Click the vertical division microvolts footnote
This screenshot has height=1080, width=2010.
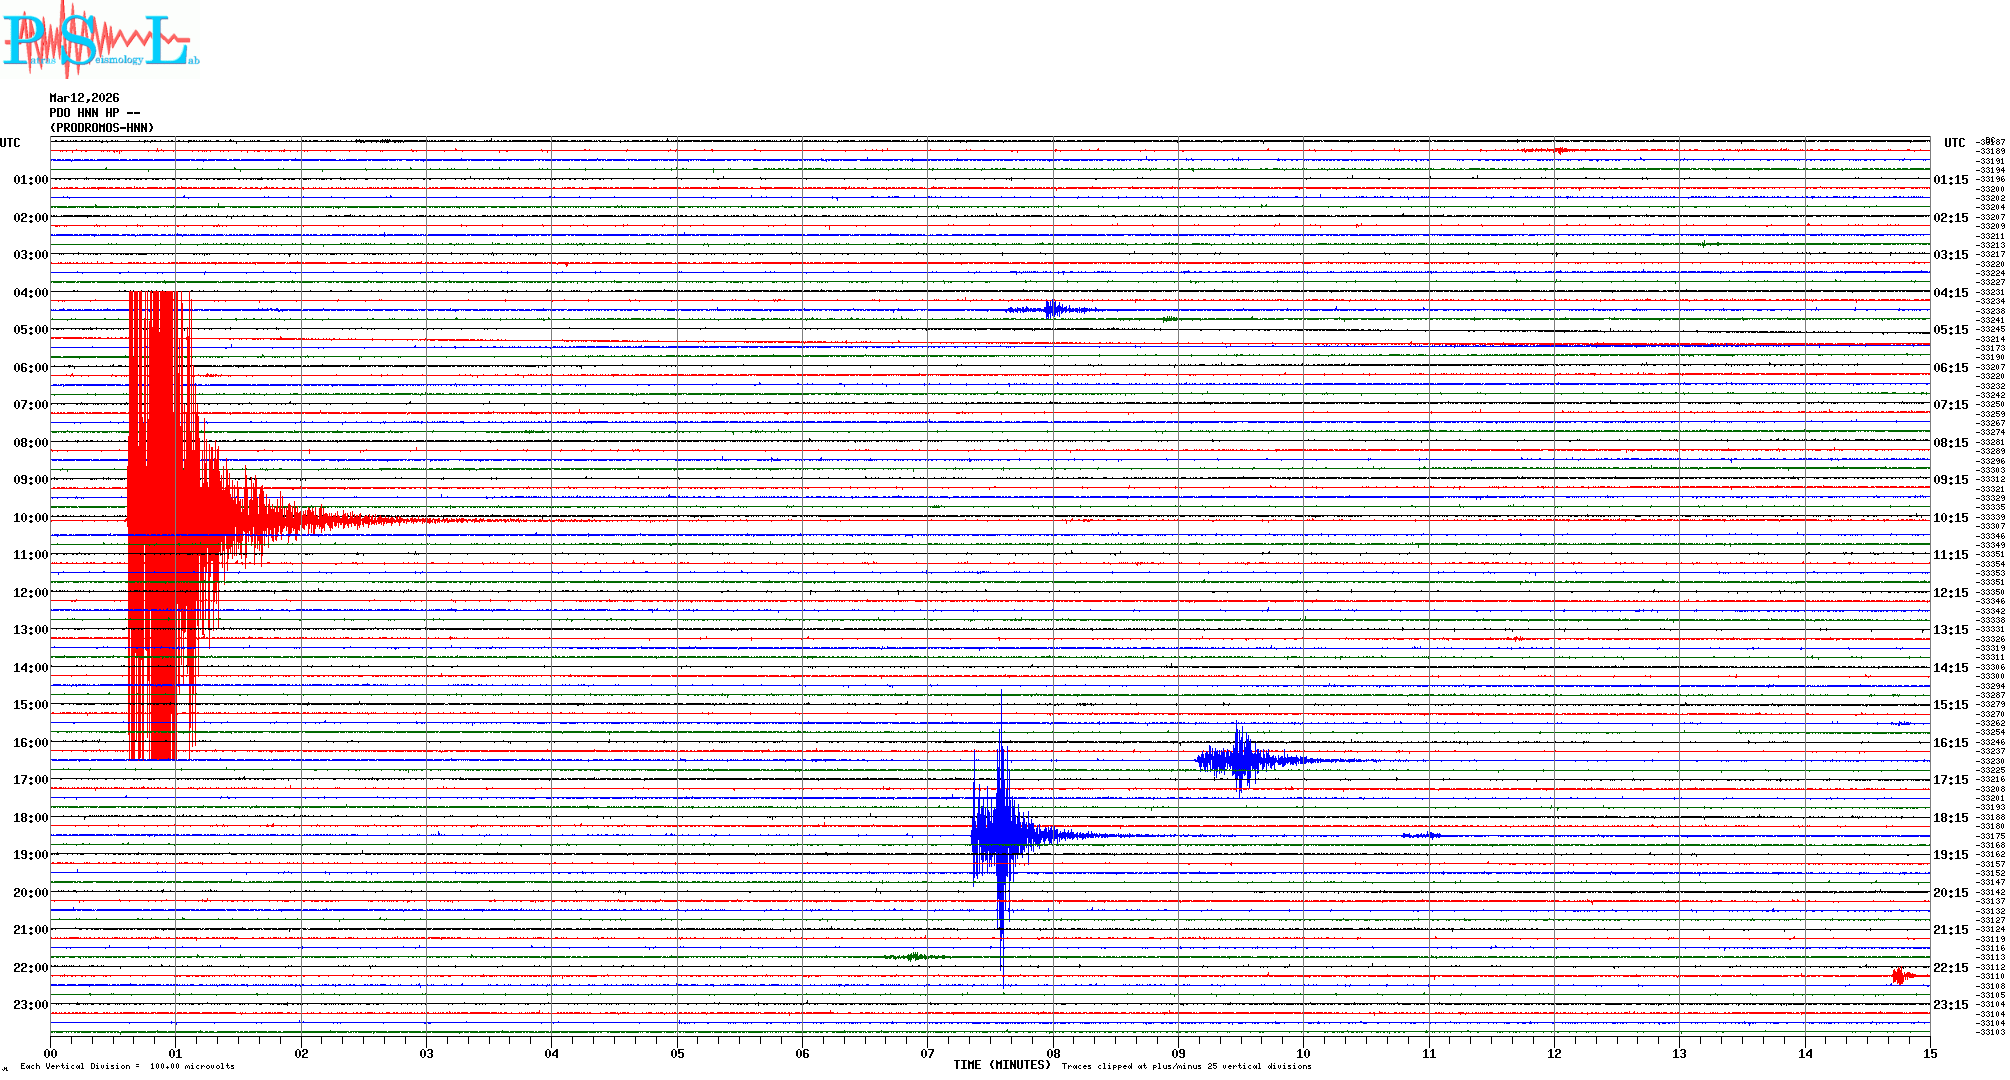[127, 1067]
